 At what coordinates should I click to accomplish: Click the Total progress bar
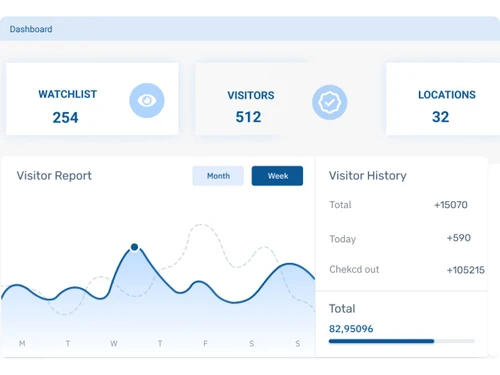pyautogui.click(x=401, y=341)
